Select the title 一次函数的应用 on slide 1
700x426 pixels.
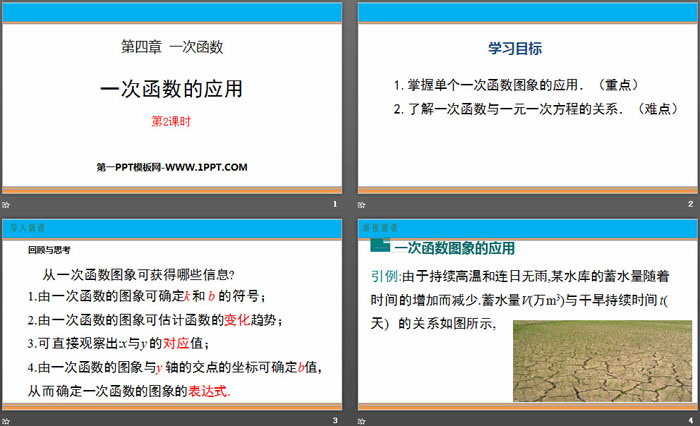[172, 88]
